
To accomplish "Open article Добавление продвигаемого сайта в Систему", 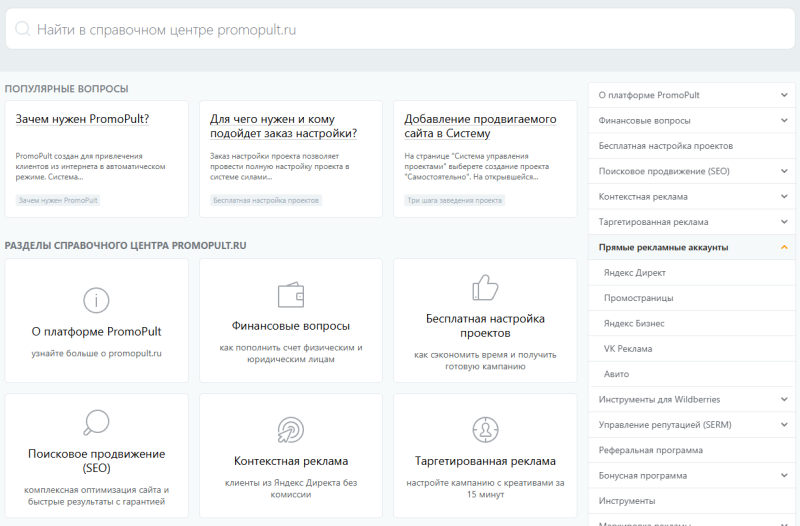I will [x=480, y=126].
